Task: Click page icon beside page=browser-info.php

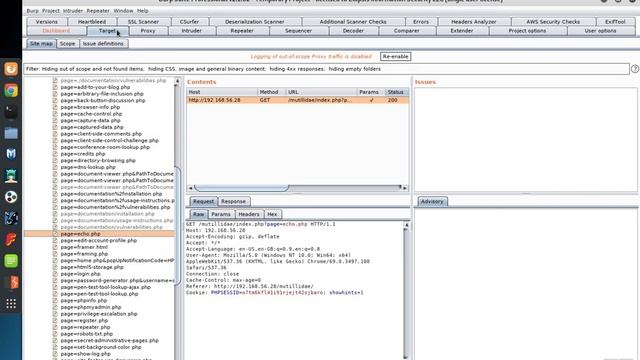Action: [55, 107]
